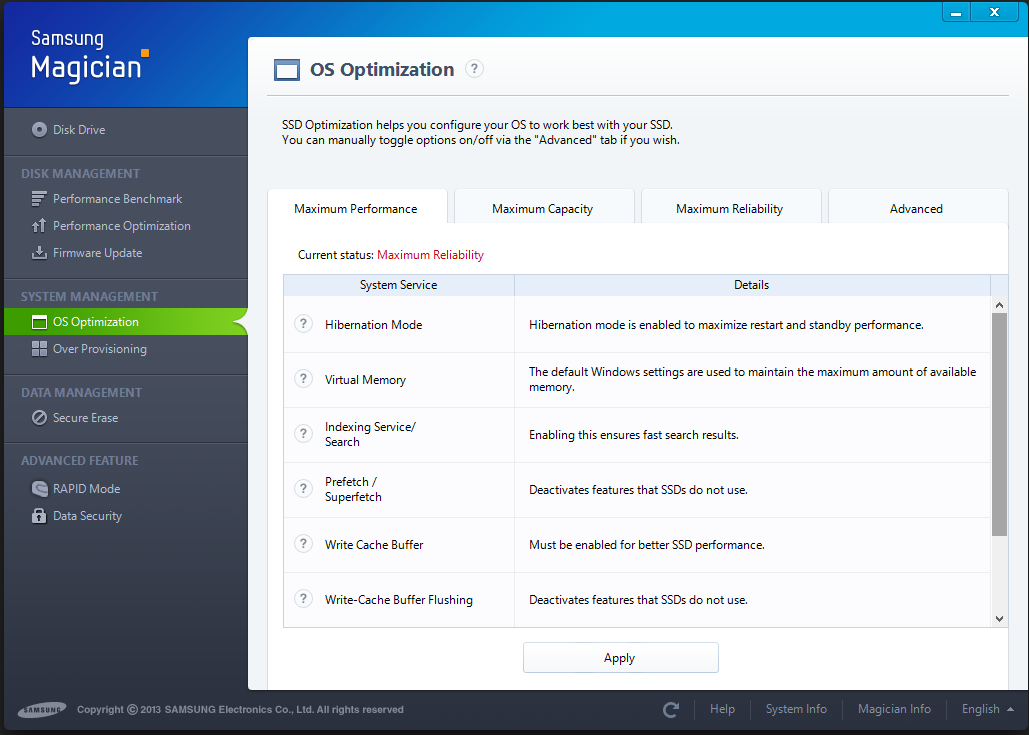Image resolution: width=1029 pixels, height=735 pixels.
Task: Select the Firmware Update download icon
Action: click(39, 253)
